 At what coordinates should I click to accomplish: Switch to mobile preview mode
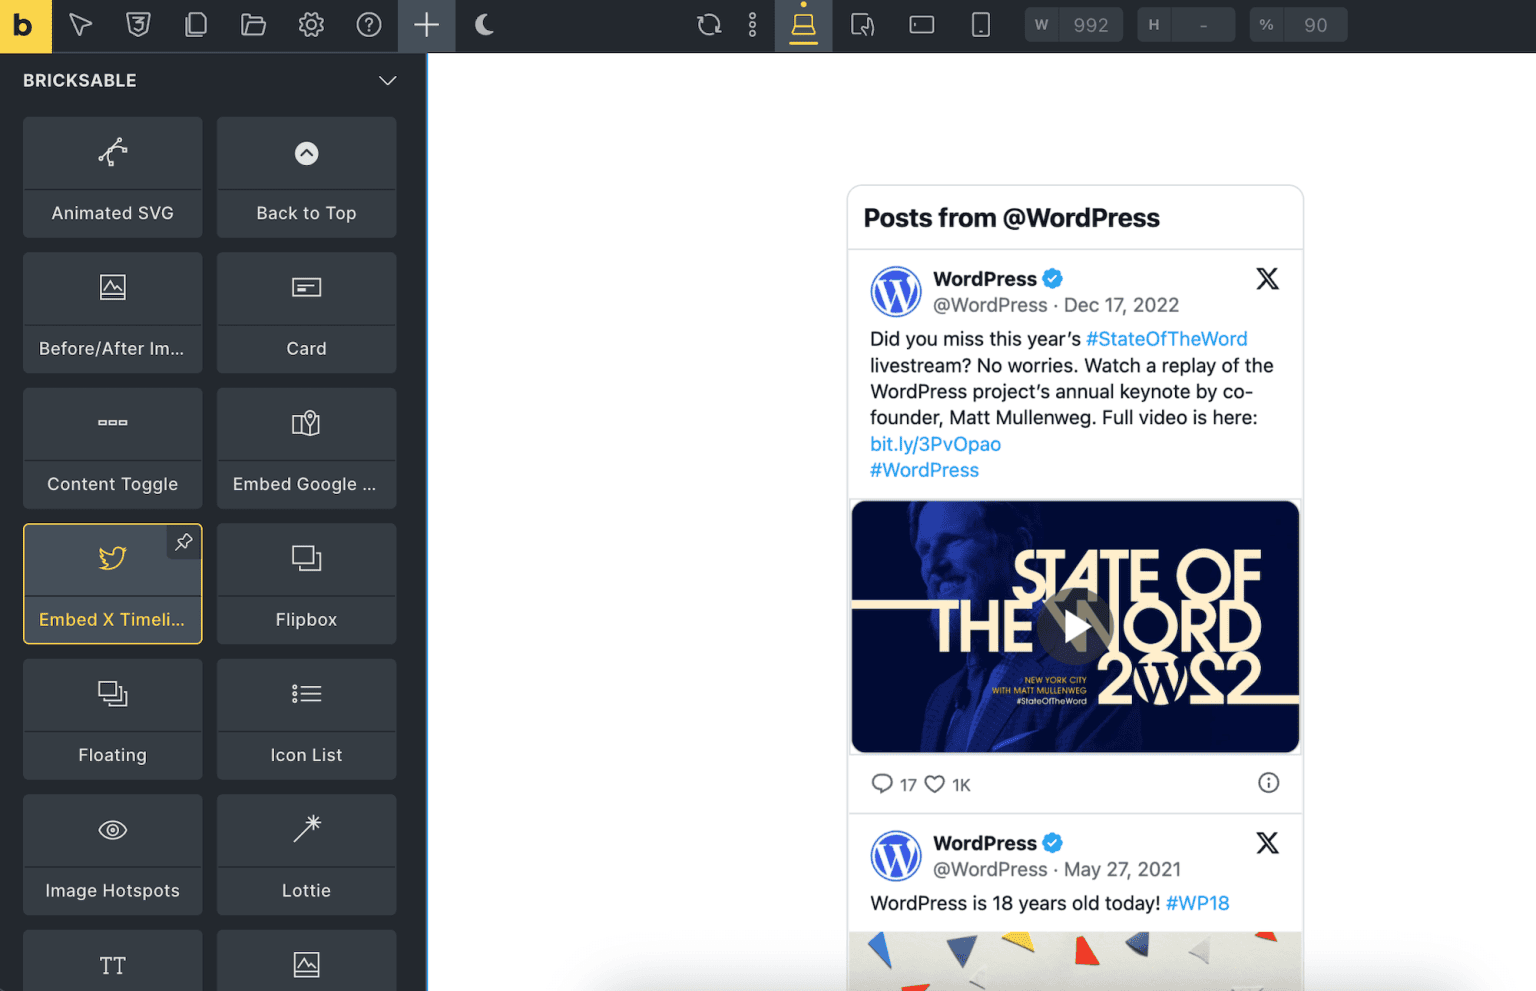[x=980, y=25]
